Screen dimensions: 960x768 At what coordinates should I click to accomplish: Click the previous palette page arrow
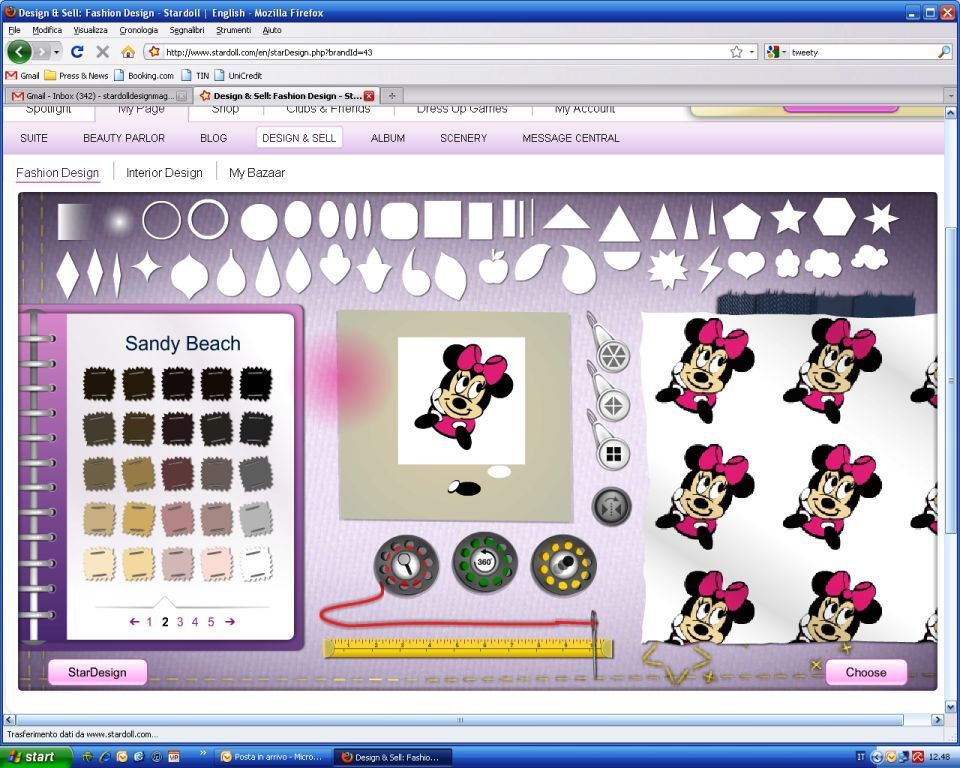(134, 622)
